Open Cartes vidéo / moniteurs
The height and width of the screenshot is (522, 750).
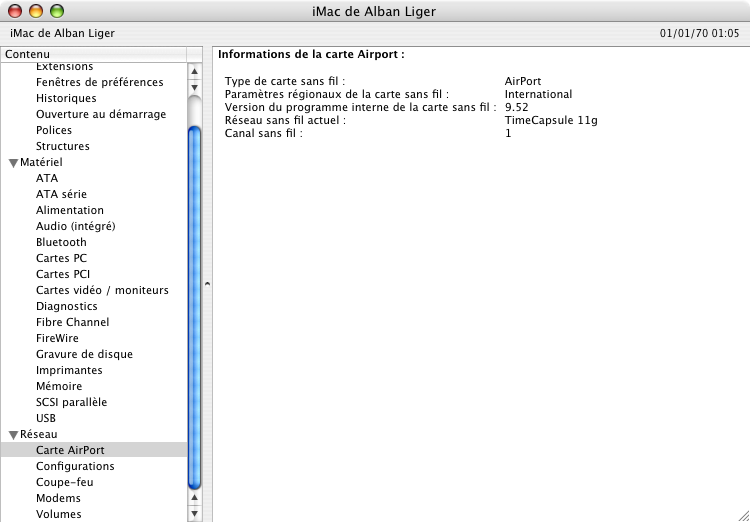102,290
